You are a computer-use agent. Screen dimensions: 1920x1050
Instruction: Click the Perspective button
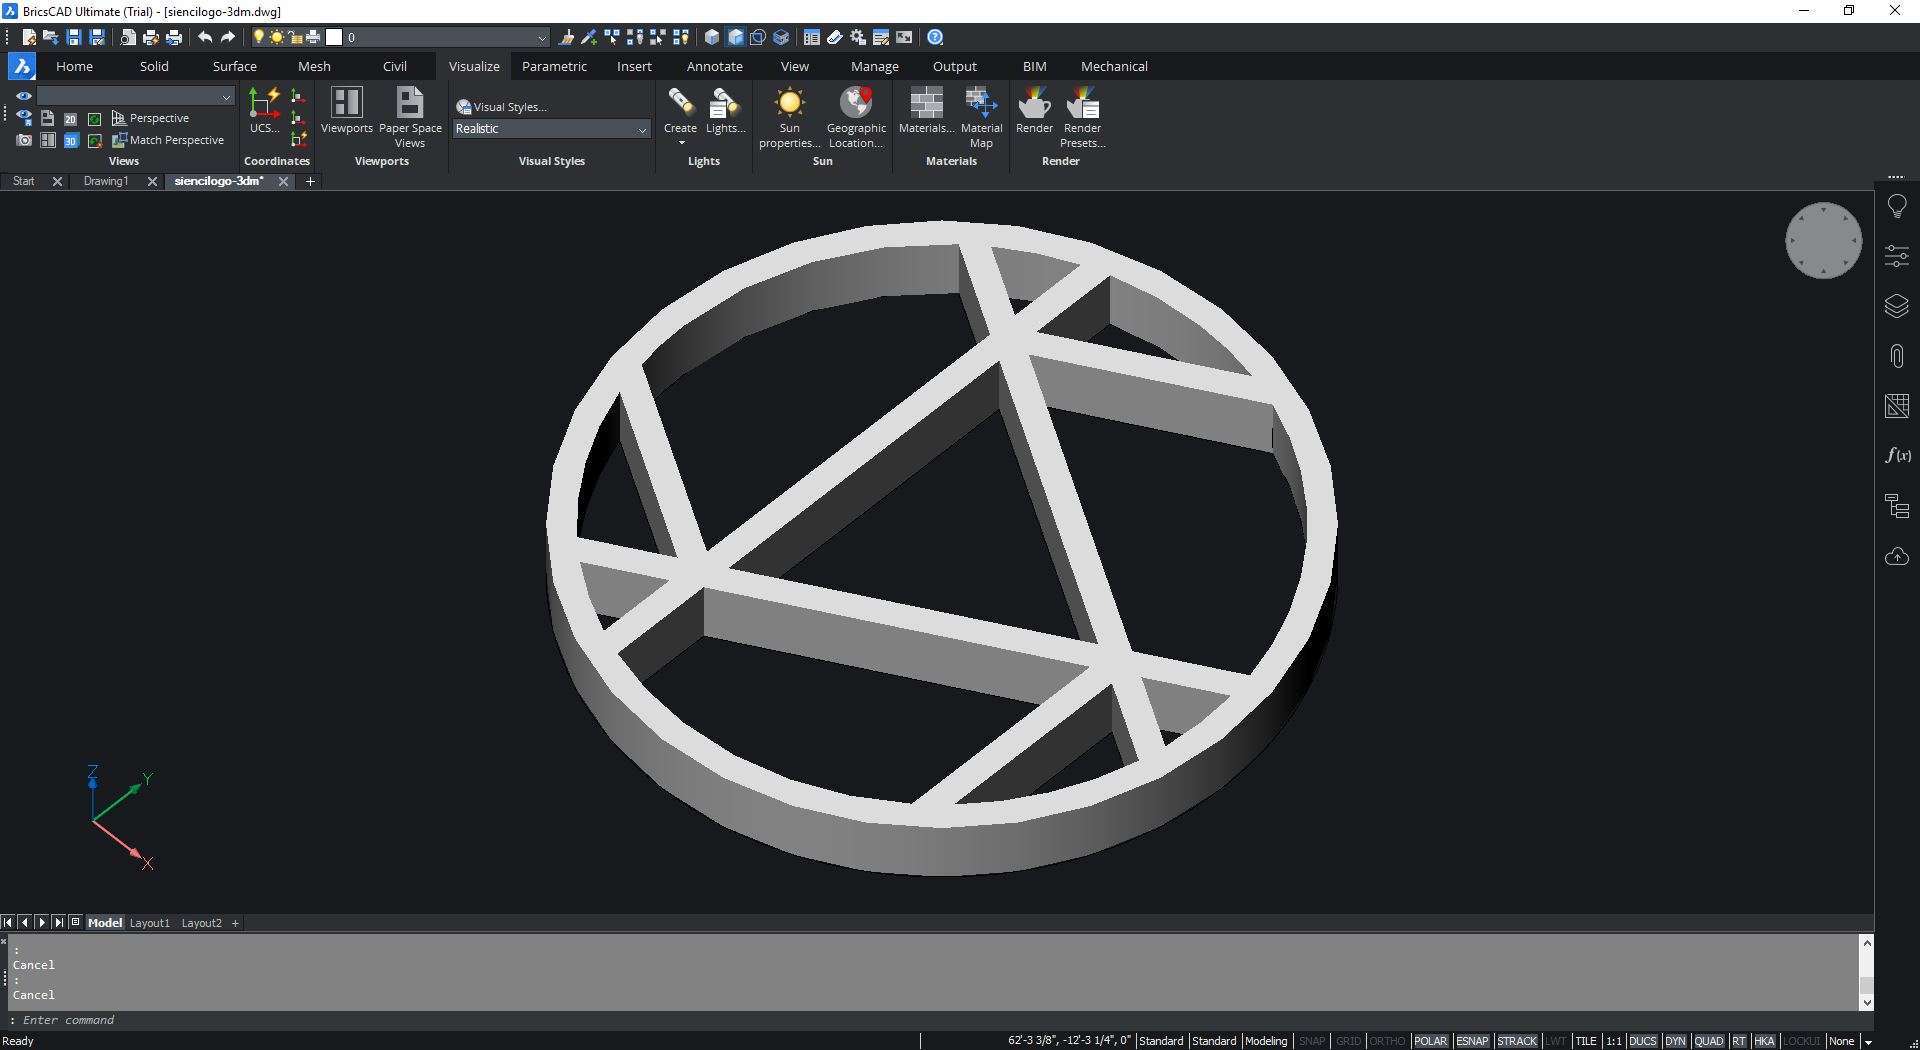click(x=150, y=118)
